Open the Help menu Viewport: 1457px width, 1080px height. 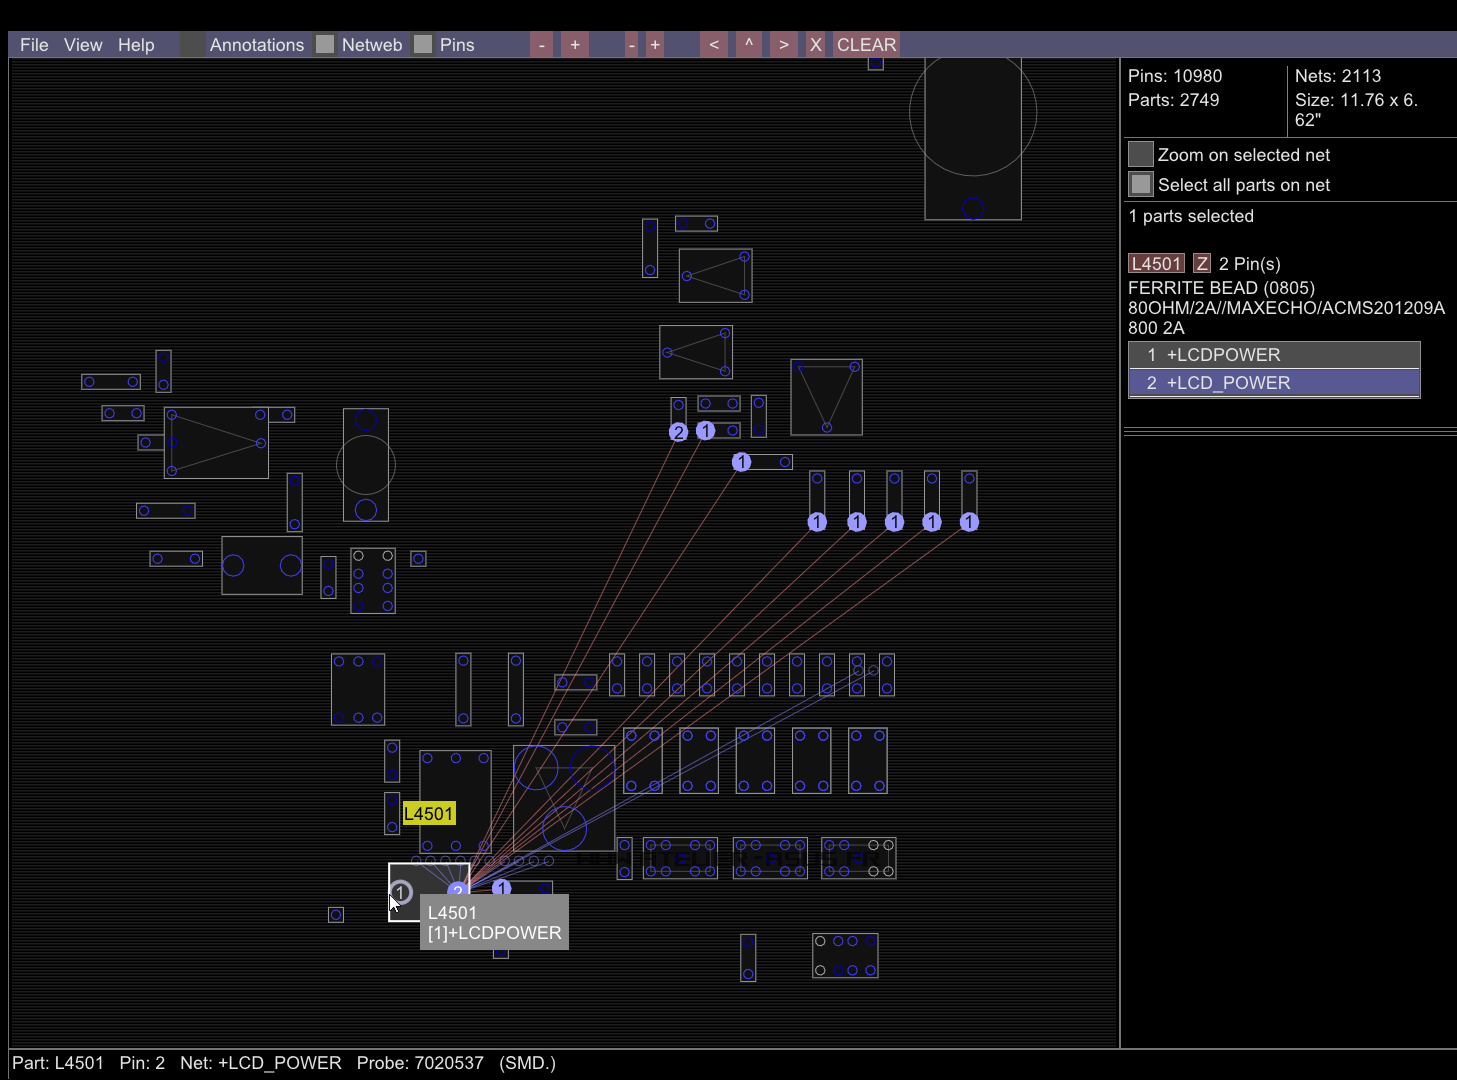(x=136, y=45)
